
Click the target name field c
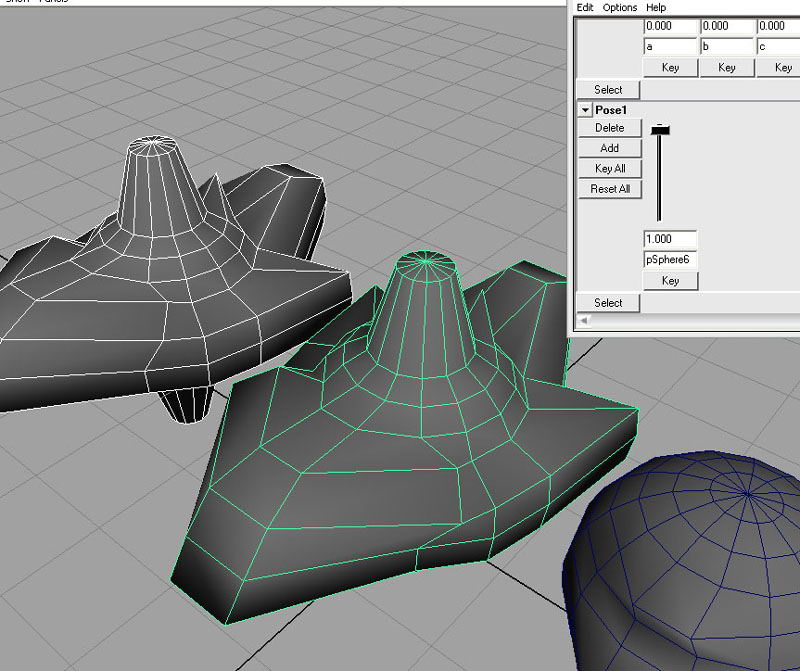click(x=779, y=46)
